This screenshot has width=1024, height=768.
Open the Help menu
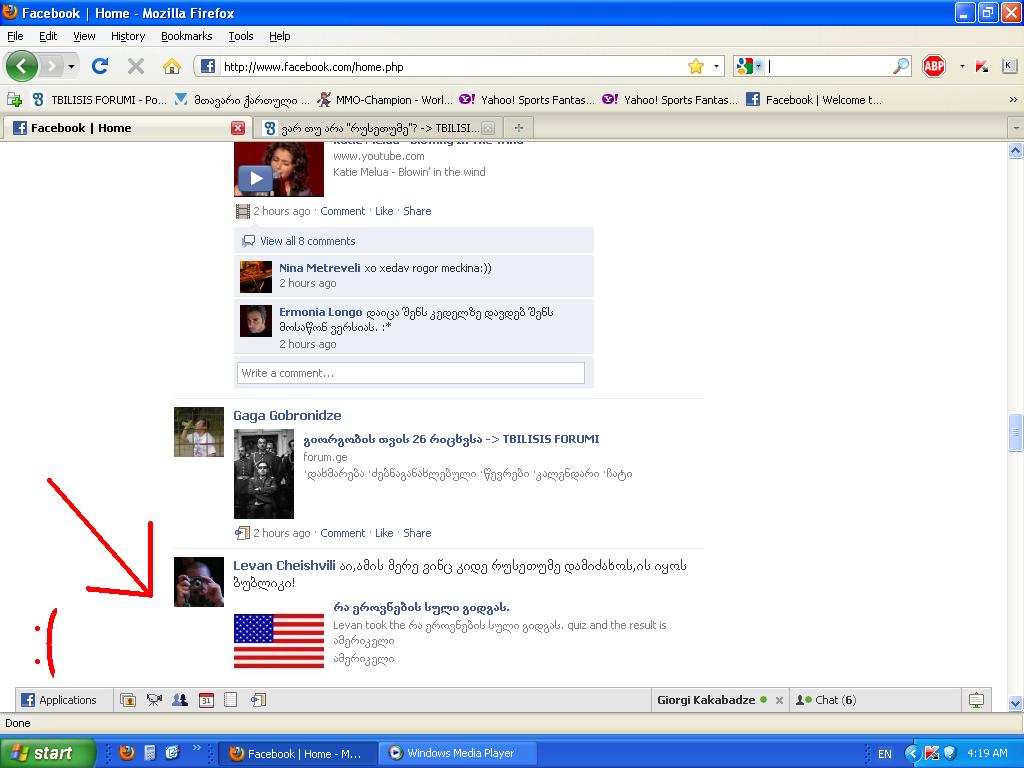[280, 36]
